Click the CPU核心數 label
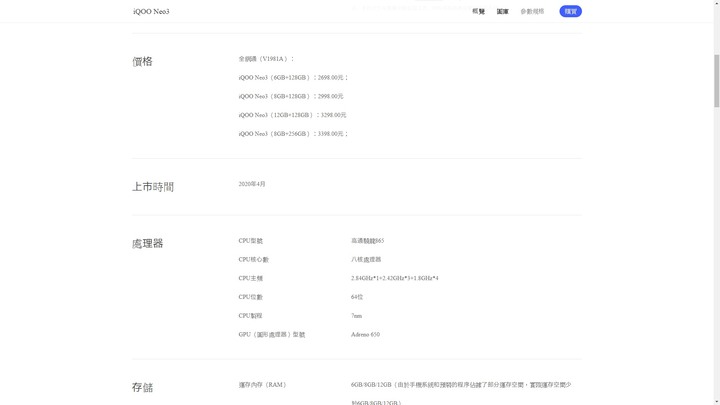Image resolution: width=720 pixels, height=405 pixels. point(253,259)
